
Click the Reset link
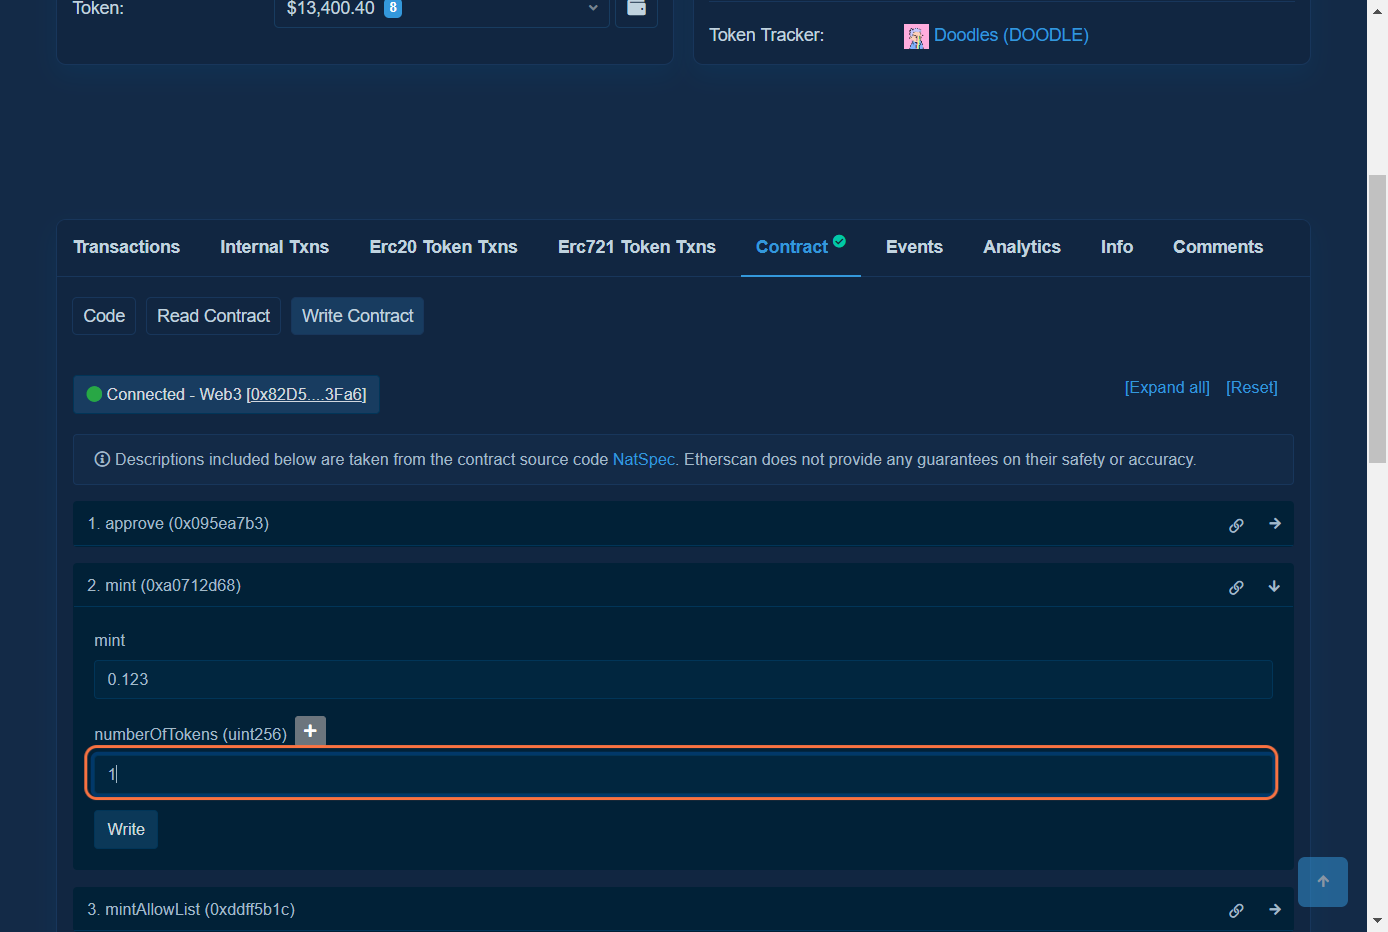point(1252,387)
